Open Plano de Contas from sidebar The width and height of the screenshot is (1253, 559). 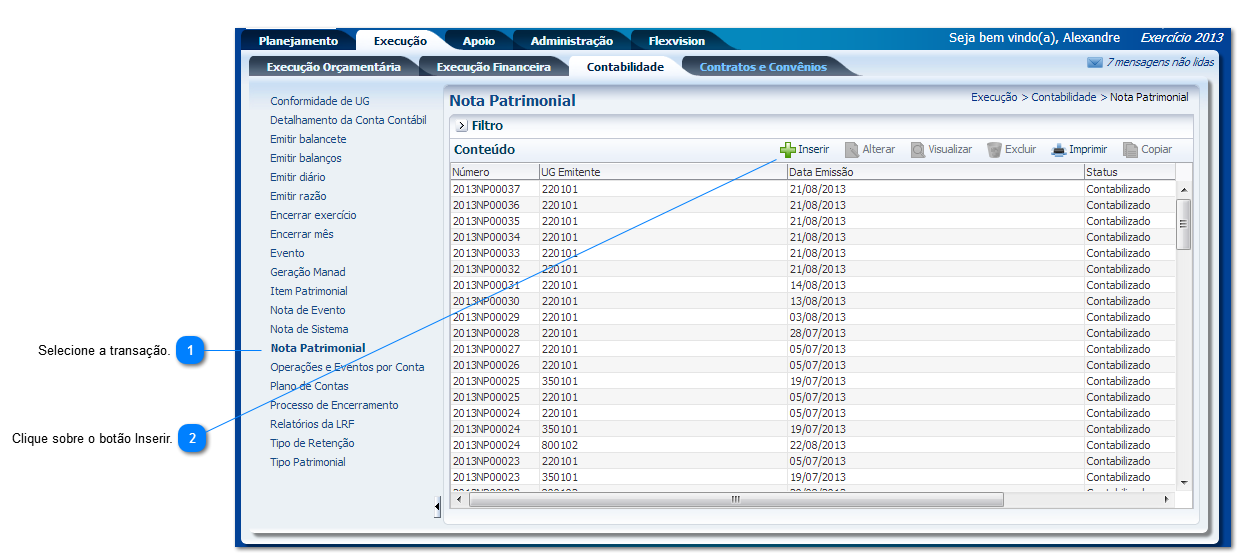[308, 386]
